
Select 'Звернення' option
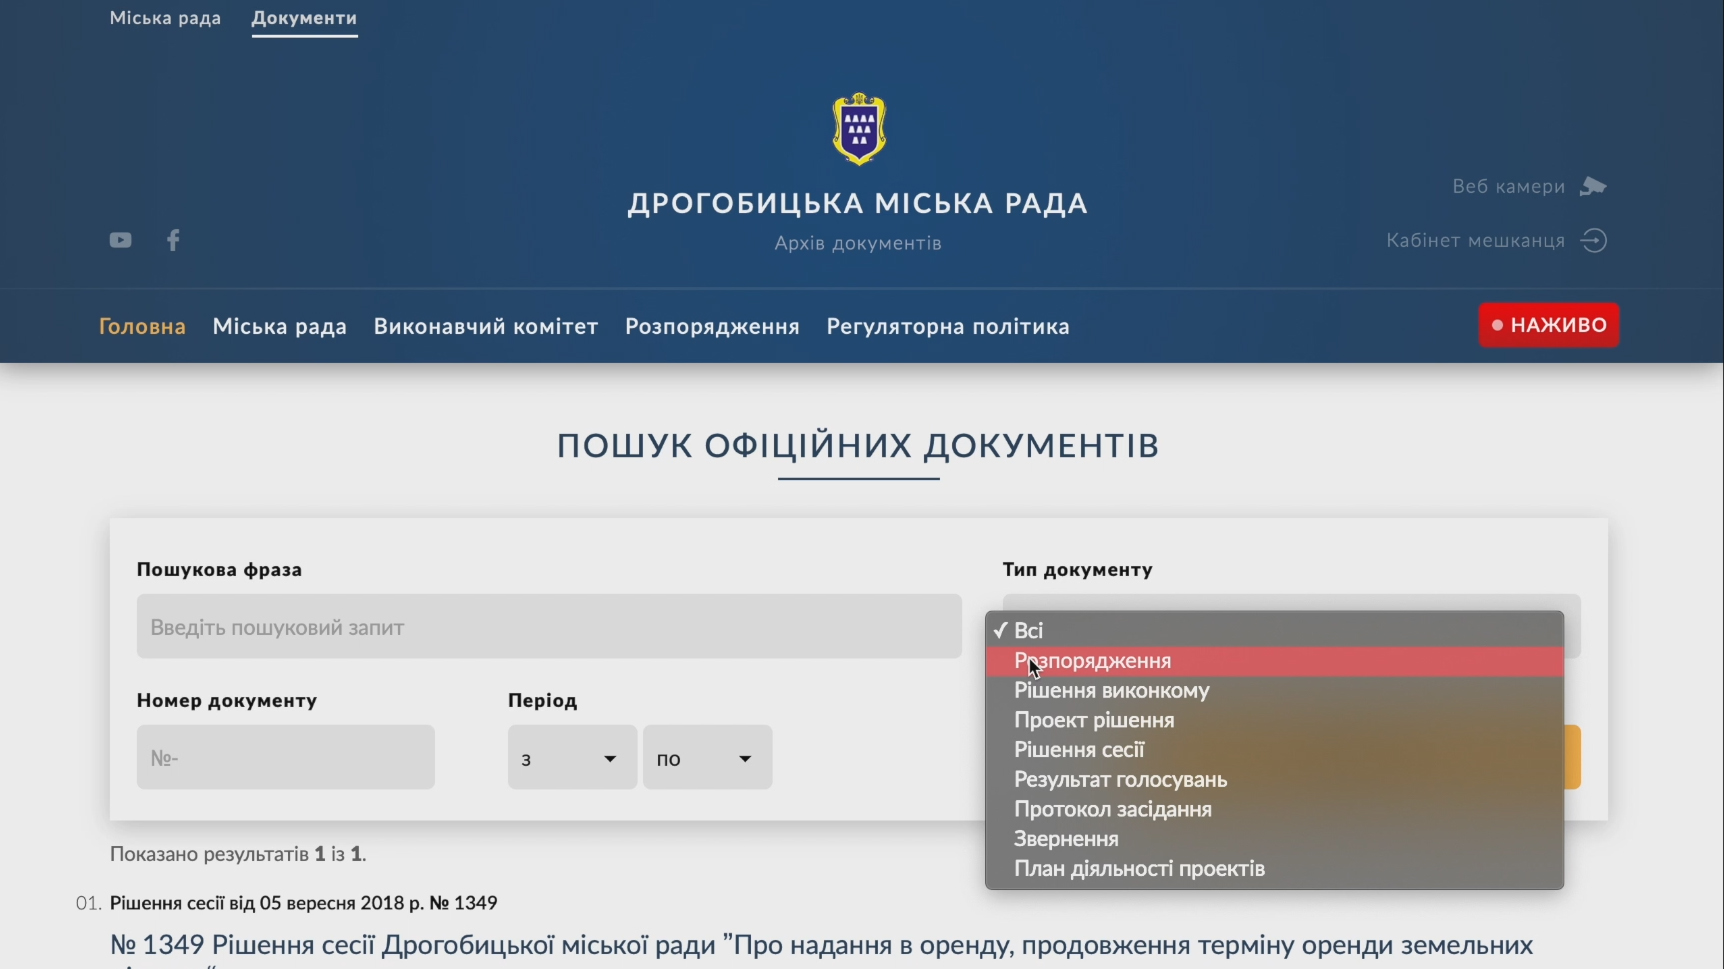pos(1274,839)
